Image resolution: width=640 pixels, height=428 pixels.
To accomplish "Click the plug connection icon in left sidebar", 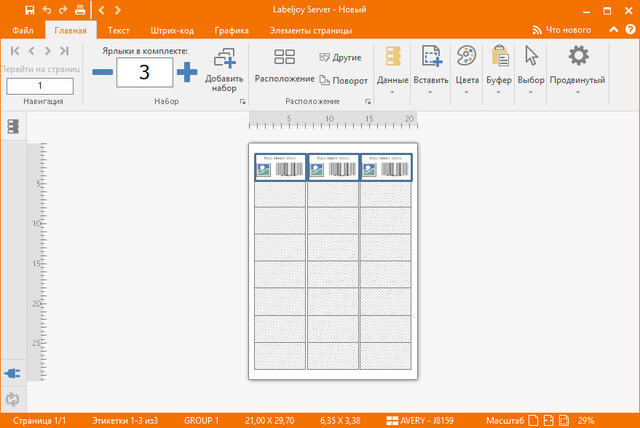I will click(x=12, y=372).
